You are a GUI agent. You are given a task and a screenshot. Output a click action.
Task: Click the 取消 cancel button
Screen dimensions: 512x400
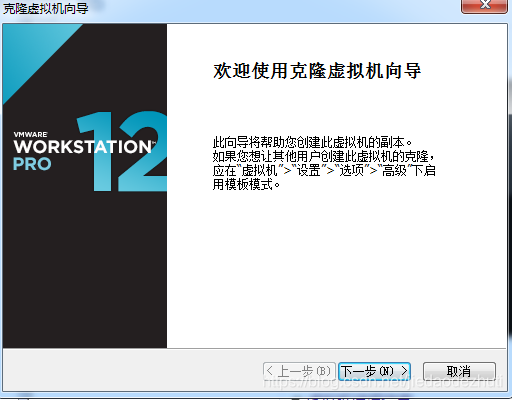coord(459,371)
